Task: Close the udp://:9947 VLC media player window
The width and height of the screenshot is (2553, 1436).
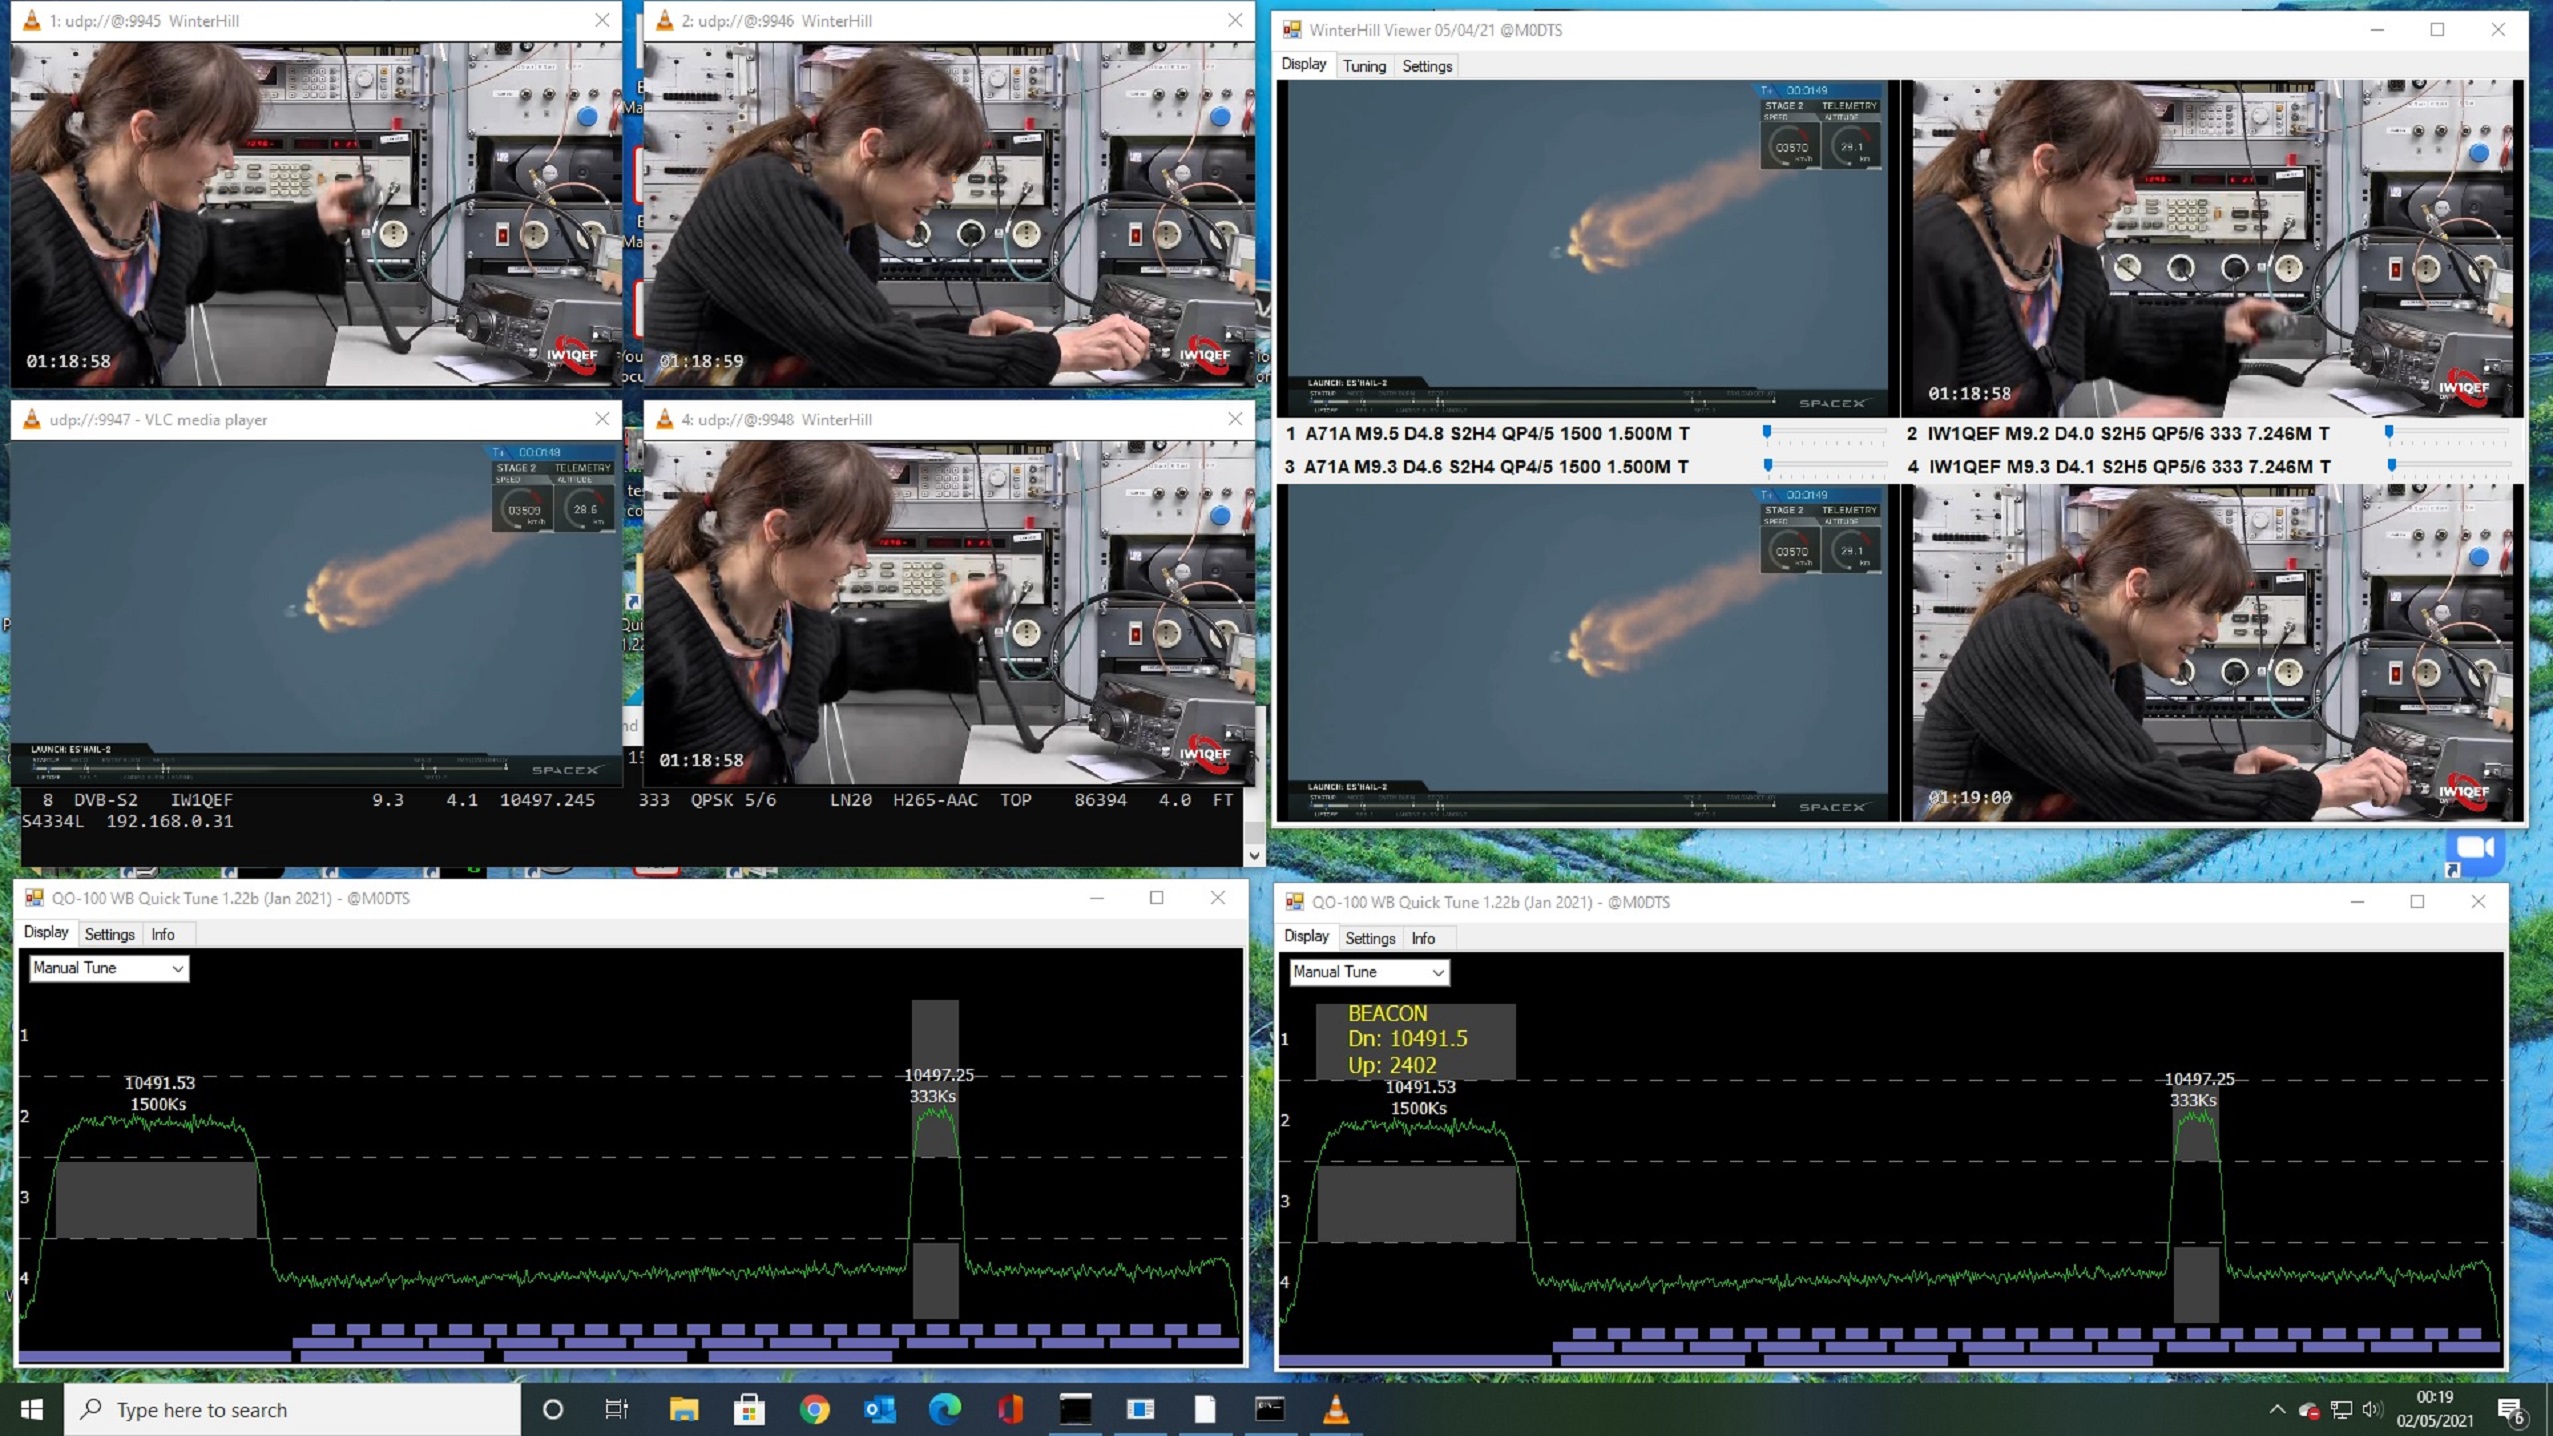Action: (602, 419)
